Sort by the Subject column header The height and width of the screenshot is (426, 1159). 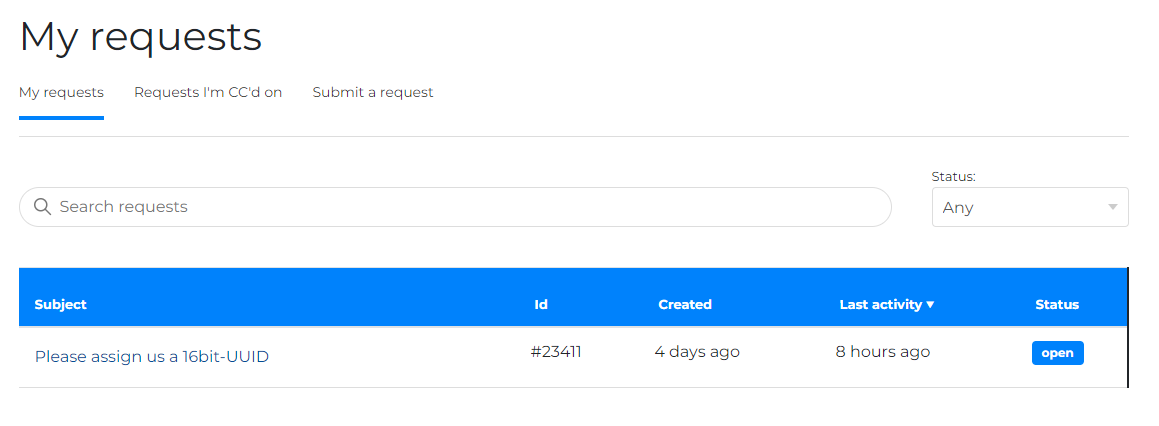(61, 305)
